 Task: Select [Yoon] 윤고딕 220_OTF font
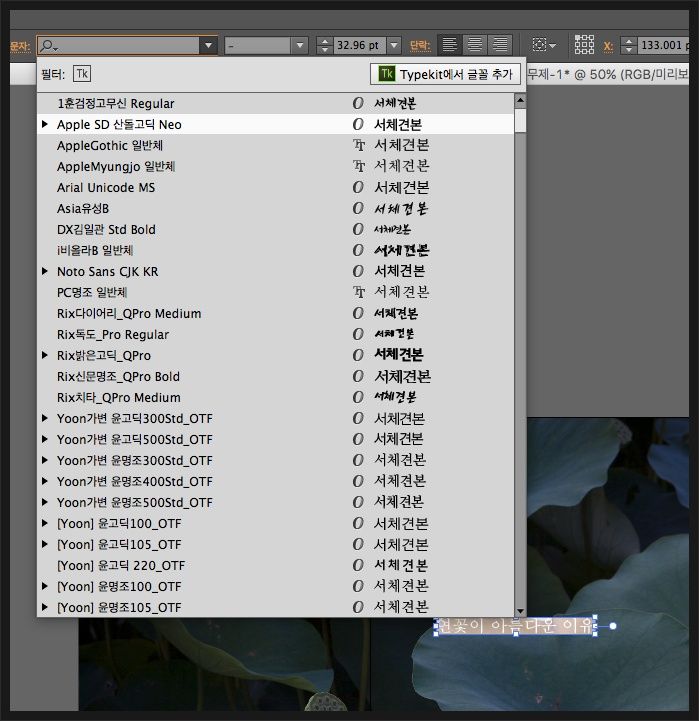(x=275, y=566)
